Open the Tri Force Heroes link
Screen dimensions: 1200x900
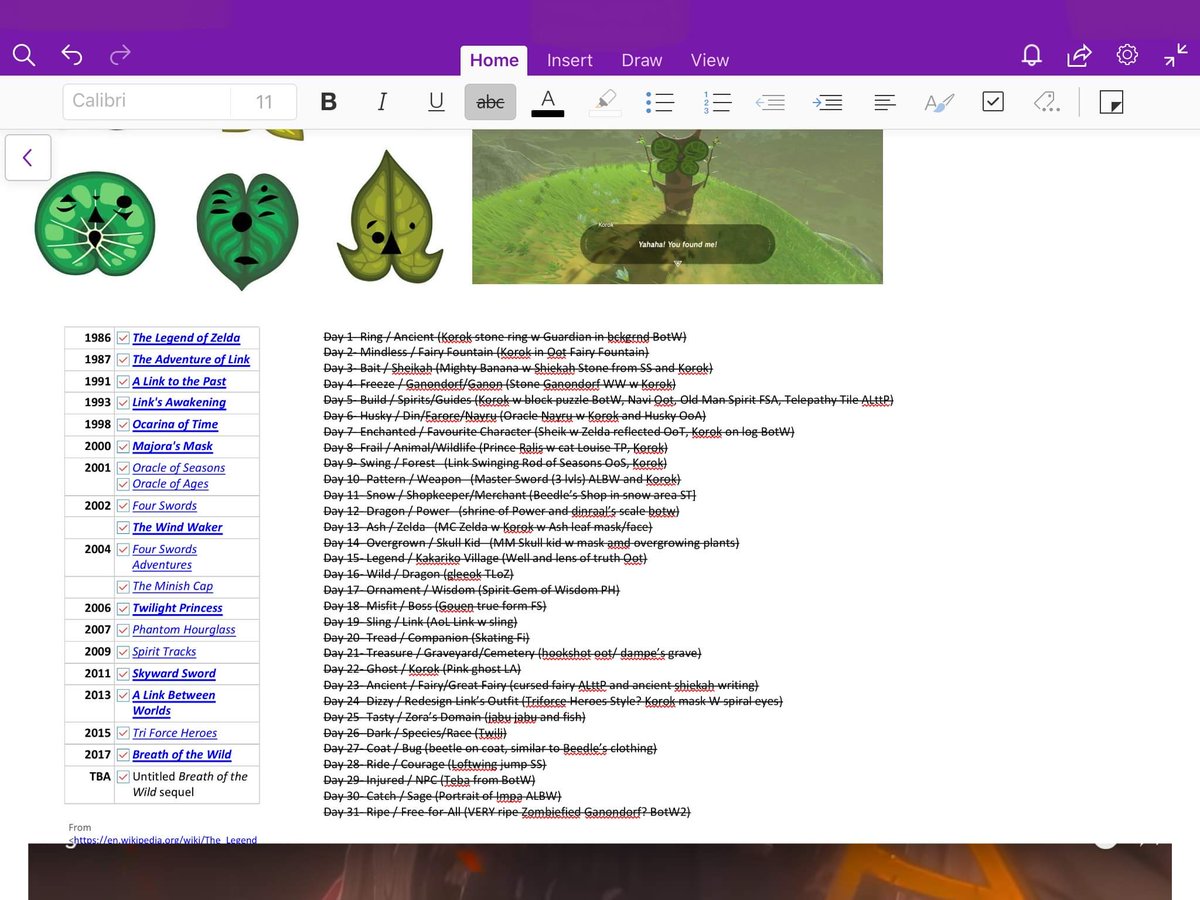click(175, 733)
